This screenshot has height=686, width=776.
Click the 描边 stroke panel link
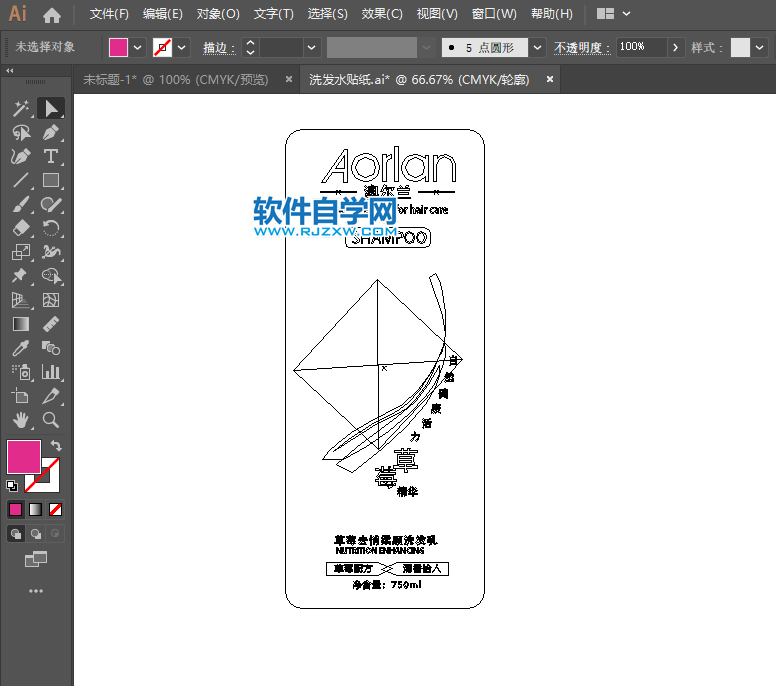(219, 48)
